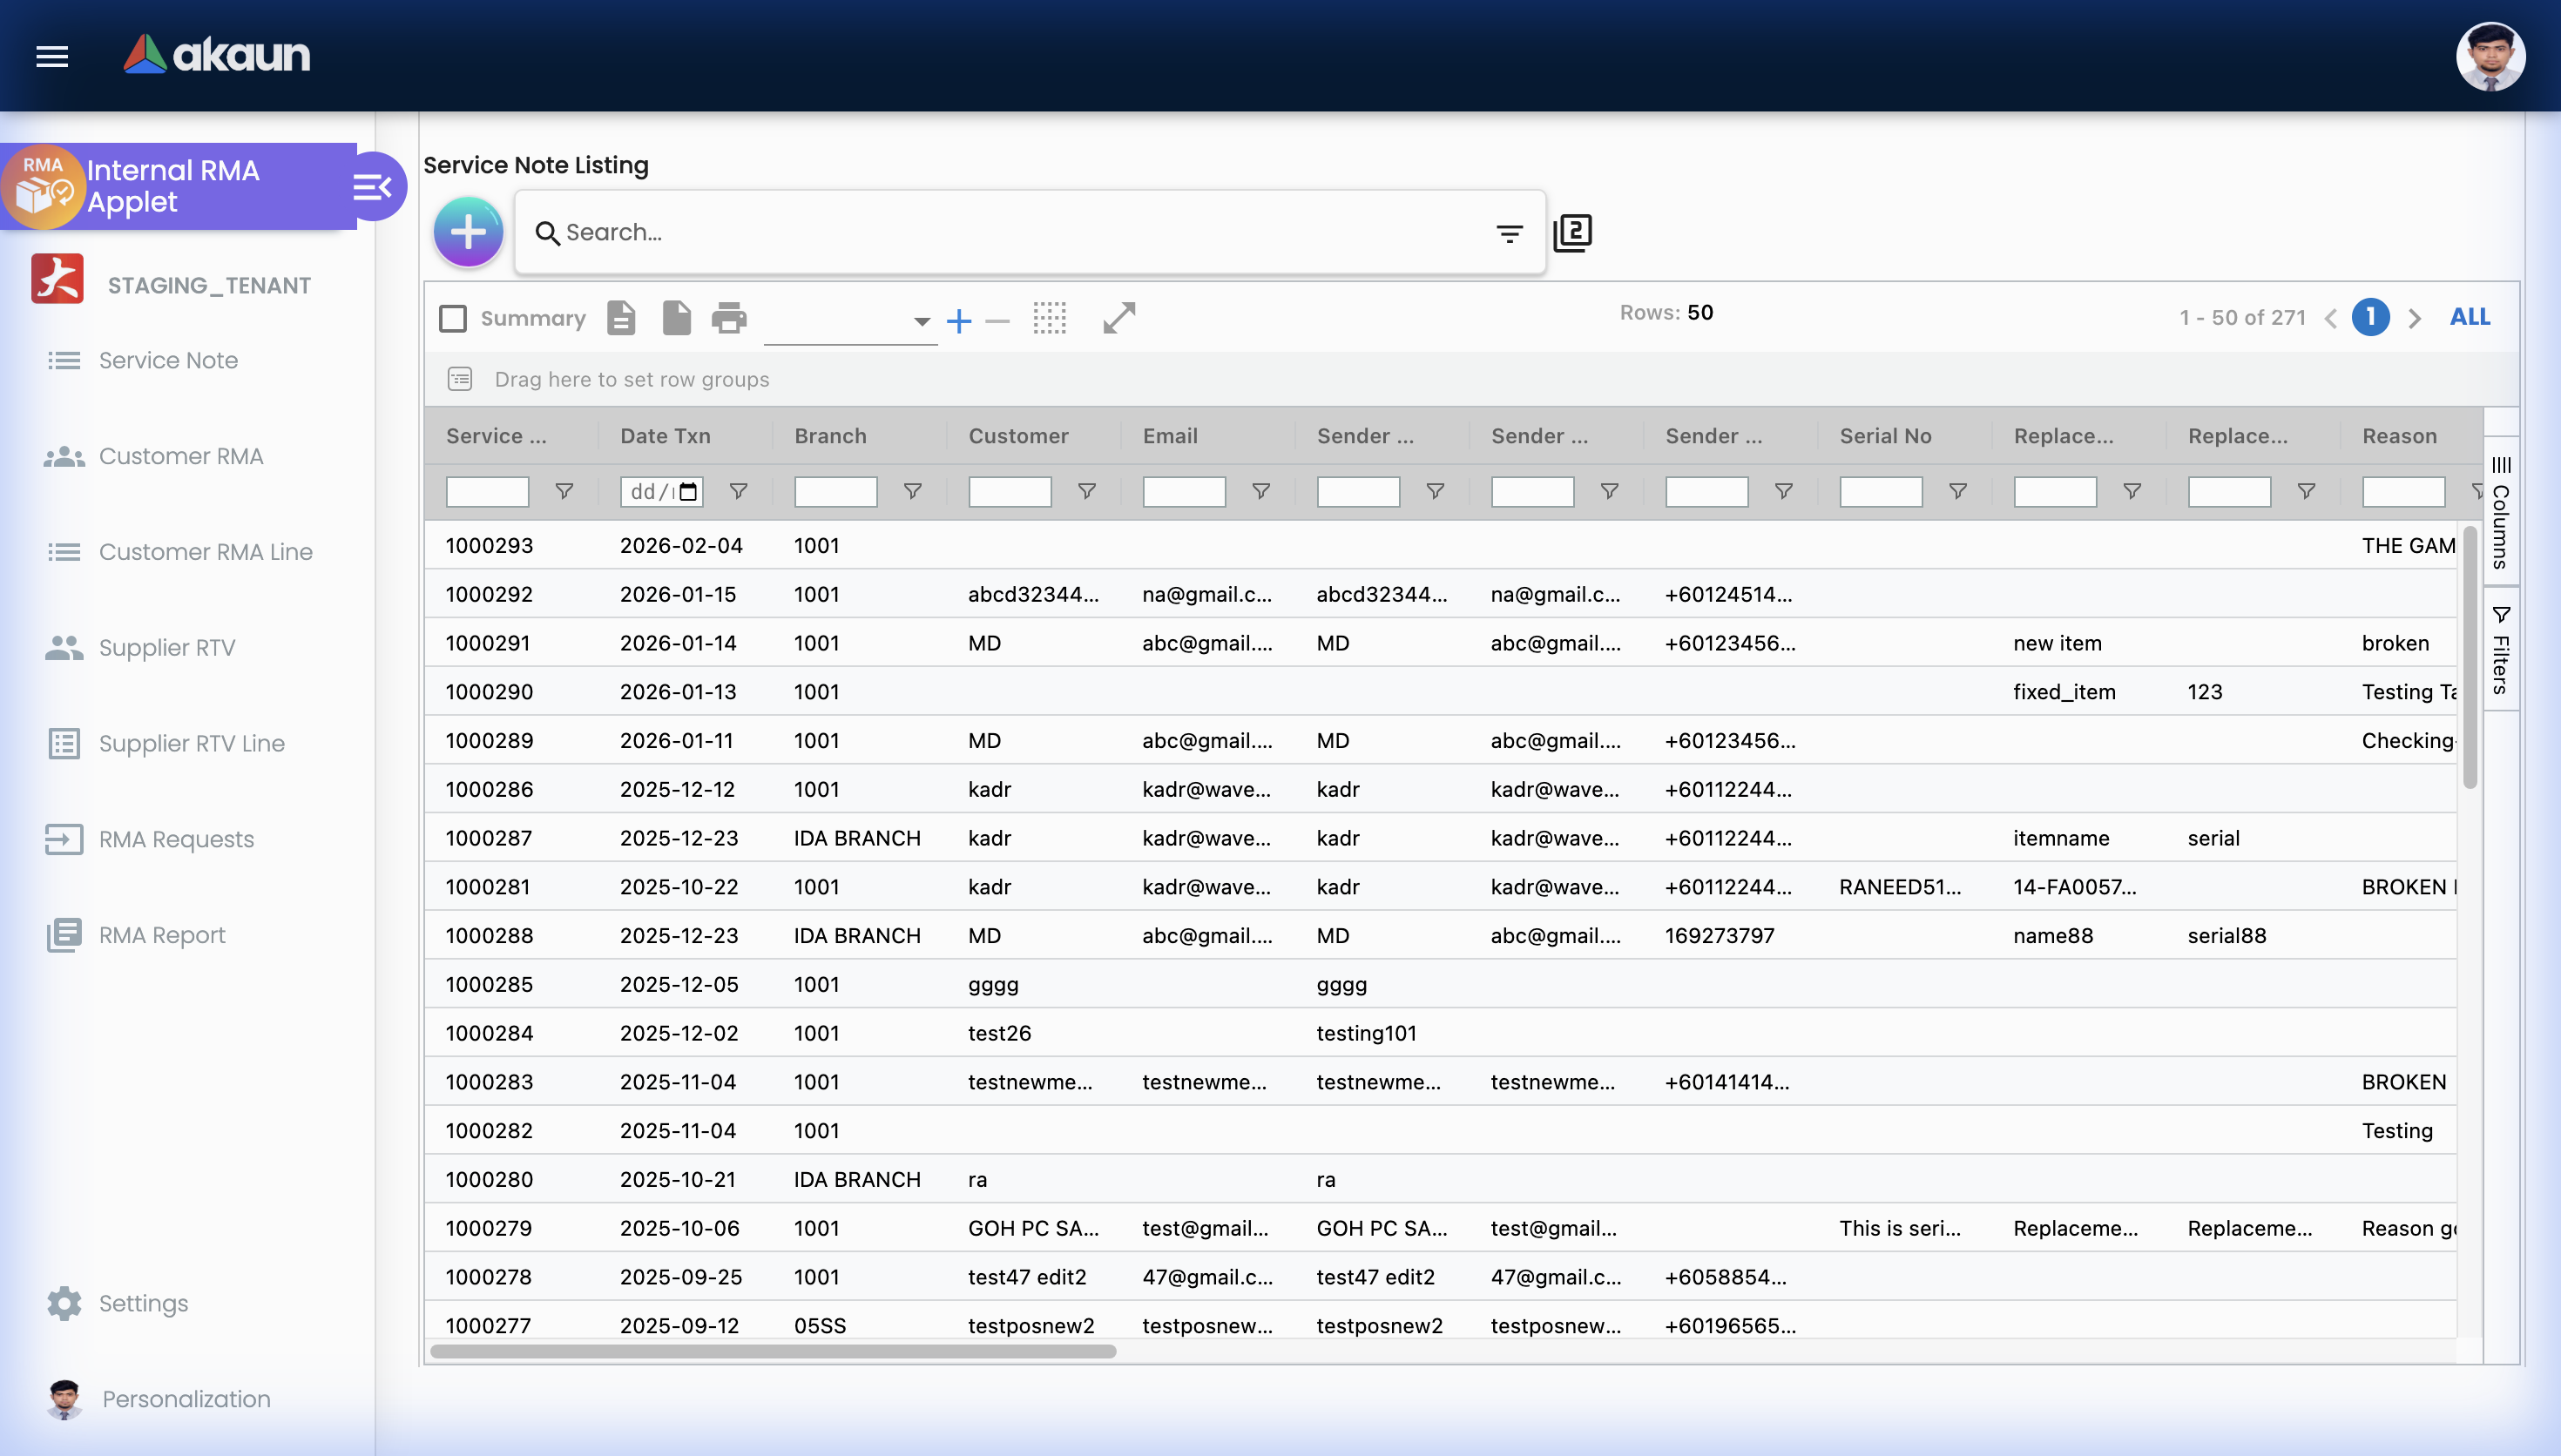Viewport: 2561px width, 1456px height.
Task: Click the plus icon to increase font size
Action: pyautogui.click(x=958, y=320)
